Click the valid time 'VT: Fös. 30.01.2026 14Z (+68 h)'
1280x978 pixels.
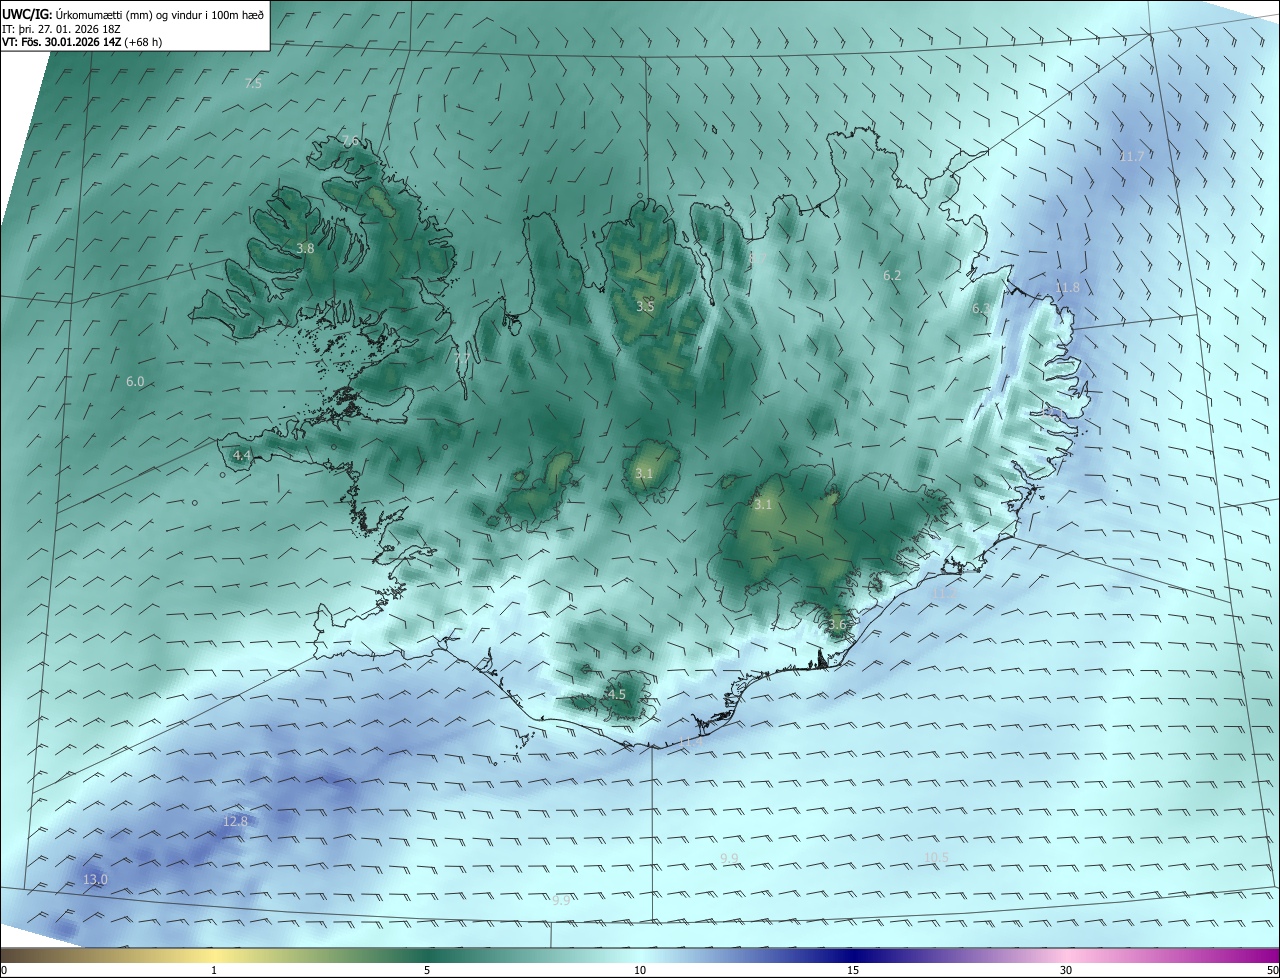coord(82,42)
